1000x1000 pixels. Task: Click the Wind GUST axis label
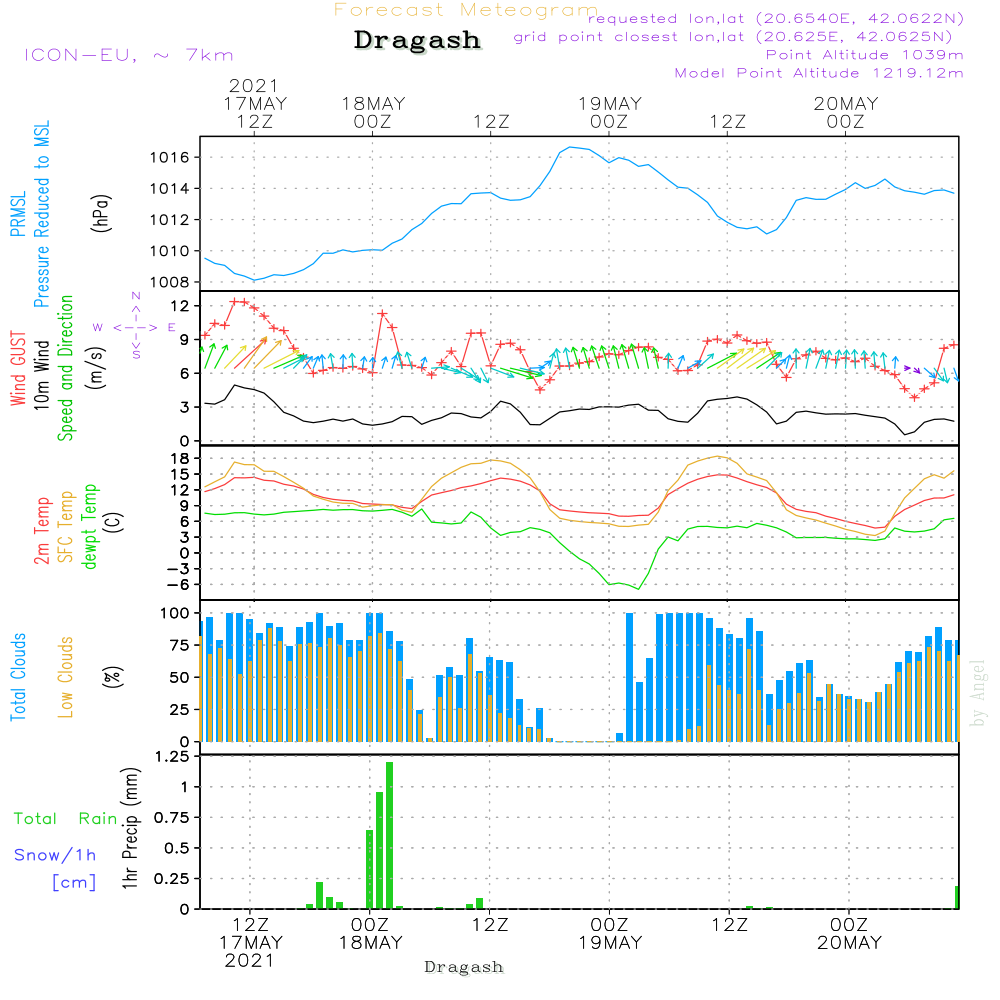(18, 368)
